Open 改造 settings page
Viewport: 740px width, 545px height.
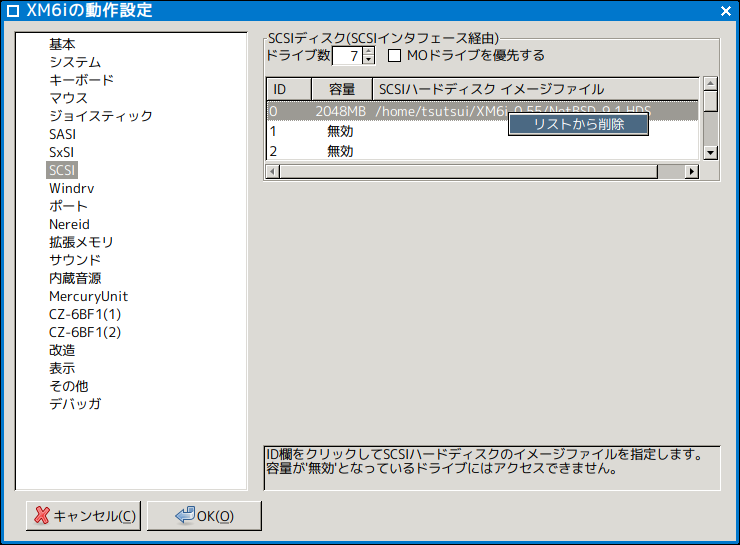pos(62,350)
